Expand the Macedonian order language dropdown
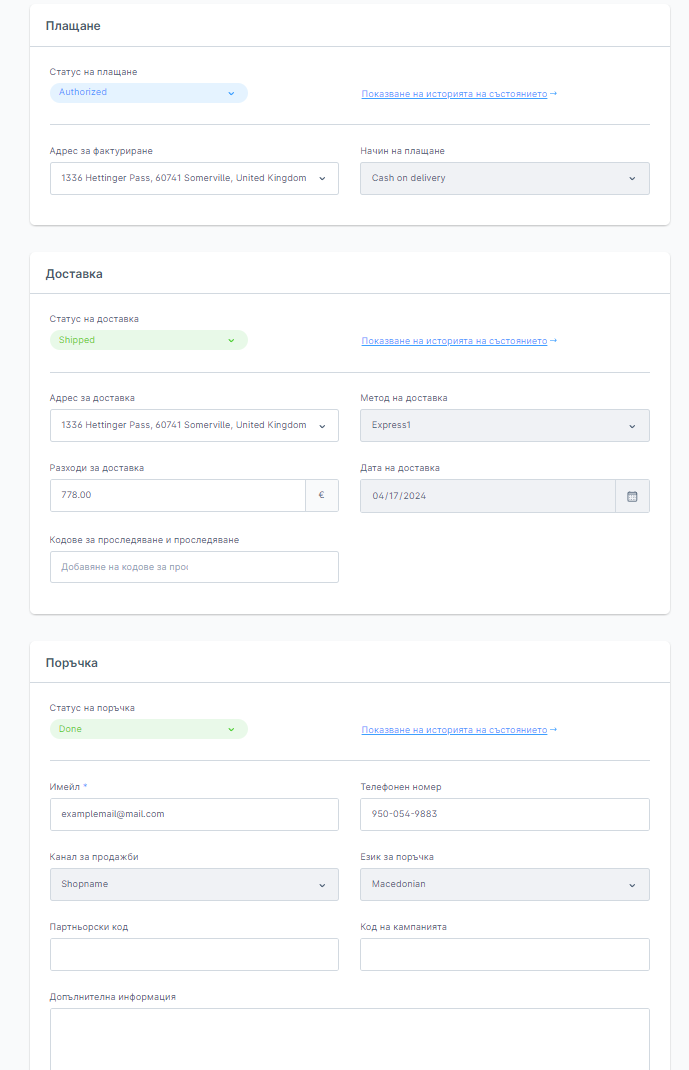Viewport: 689px width, 1070px height. [504, 884]
